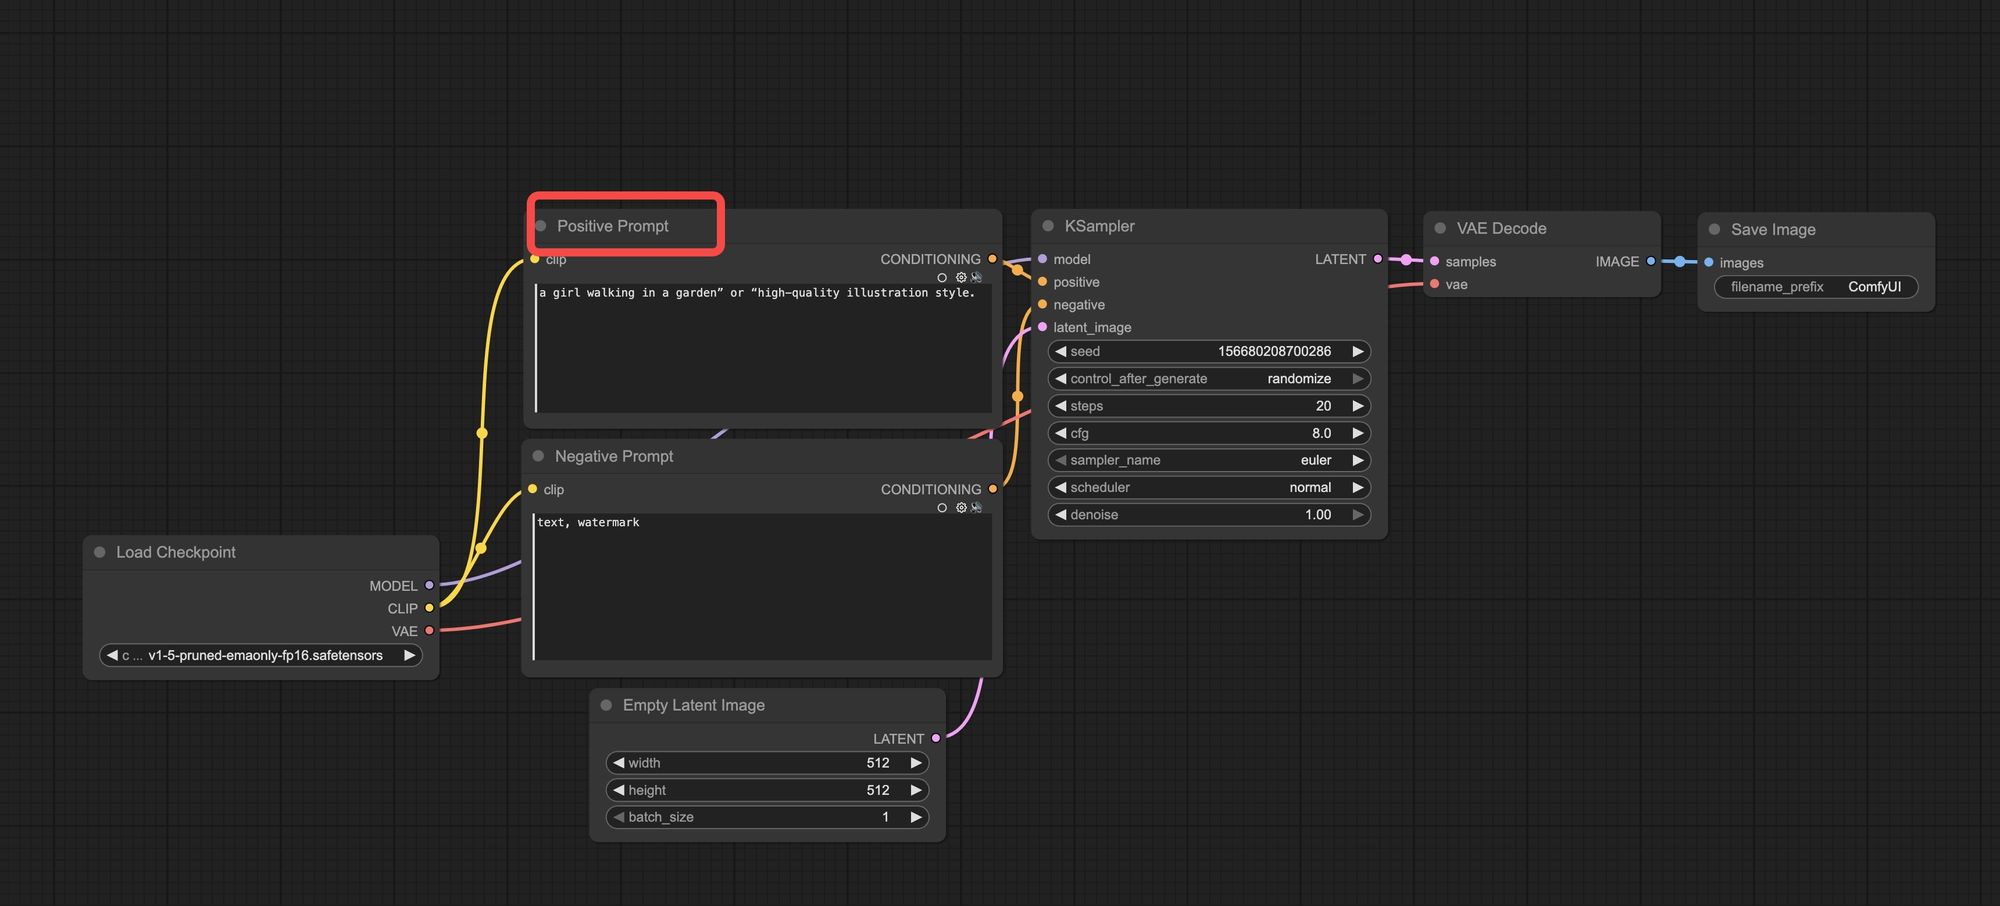Collapse the Load Checkpoint node
The width and height of the screenshot is (2000, 906).
click(x=100, y=552)
